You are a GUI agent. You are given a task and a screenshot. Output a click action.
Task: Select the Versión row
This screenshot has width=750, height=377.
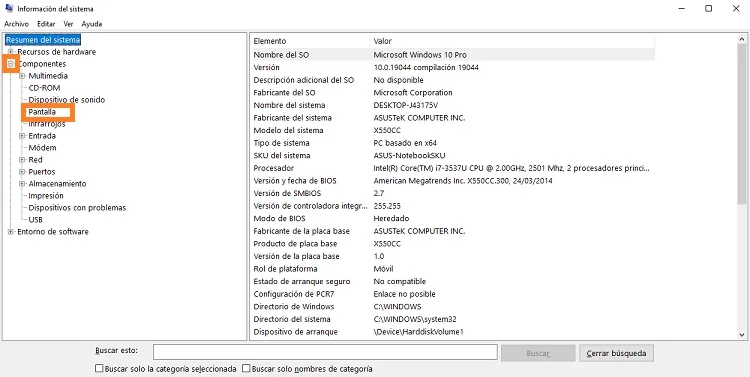tap(452, 67)
